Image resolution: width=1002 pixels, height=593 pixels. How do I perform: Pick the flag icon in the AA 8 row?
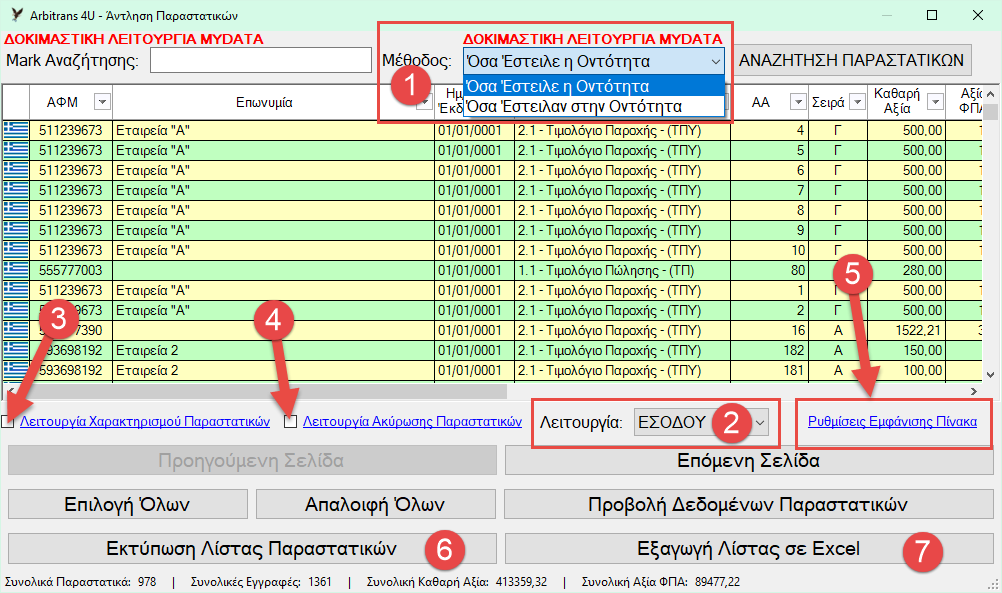click(x=16, y=210)
